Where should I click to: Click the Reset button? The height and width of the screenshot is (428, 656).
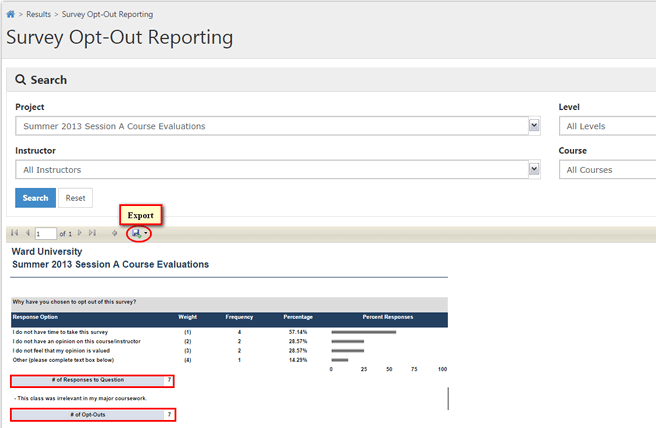[x=75, y=198]
